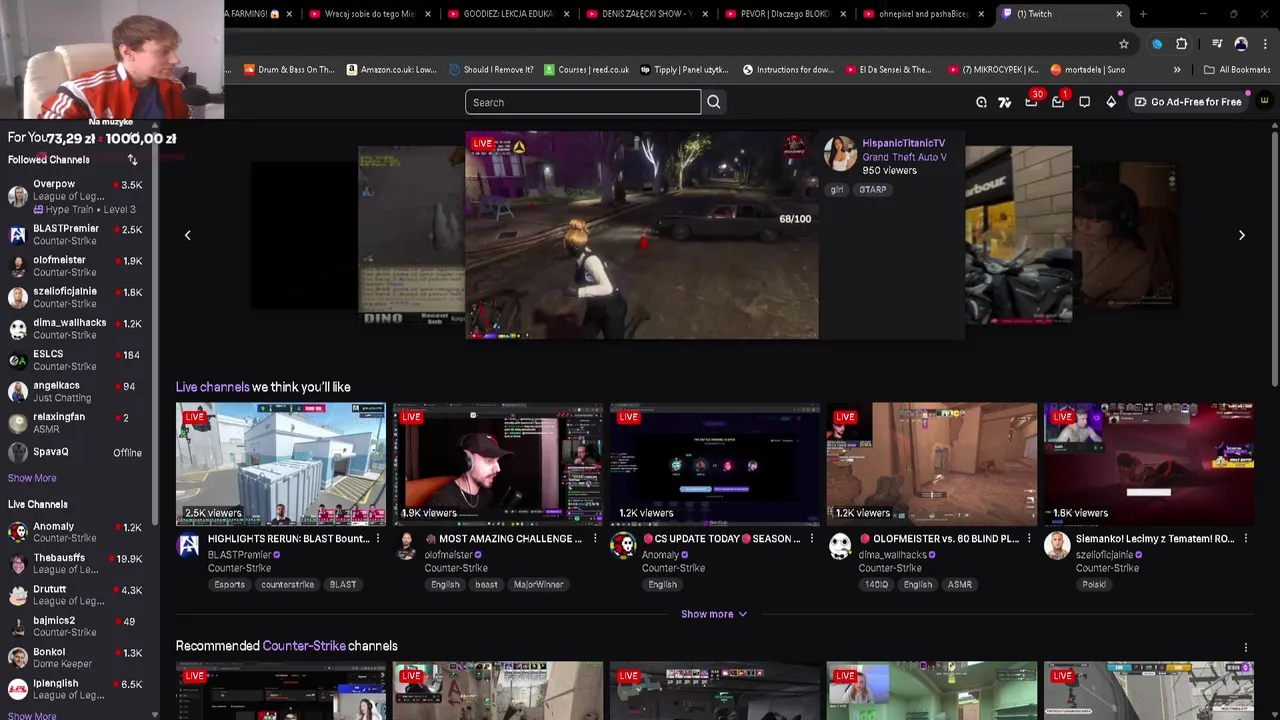The width and height of the screenshot is (1280, 720).
Task: Go to previous carousel stream
Action: [x=187, y=235]
